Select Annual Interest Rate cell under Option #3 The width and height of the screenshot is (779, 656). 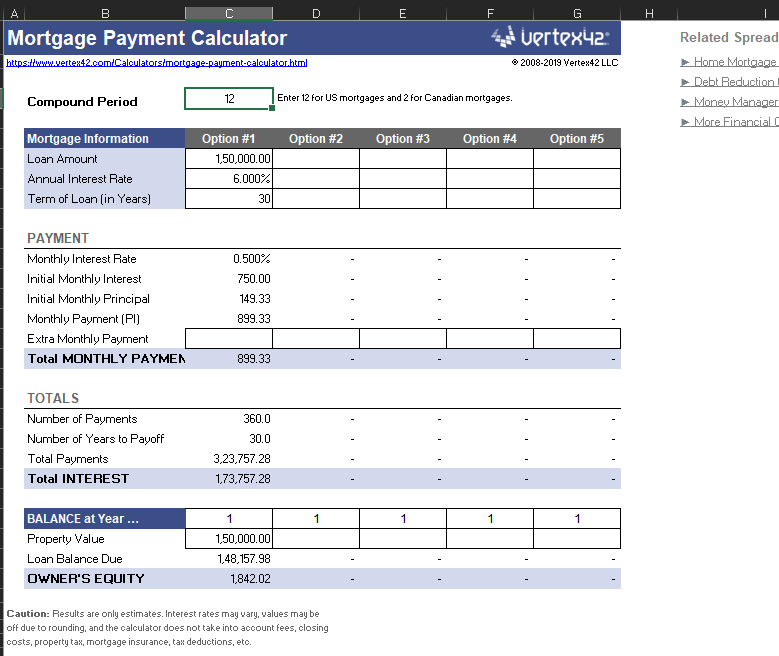(403, 178)
